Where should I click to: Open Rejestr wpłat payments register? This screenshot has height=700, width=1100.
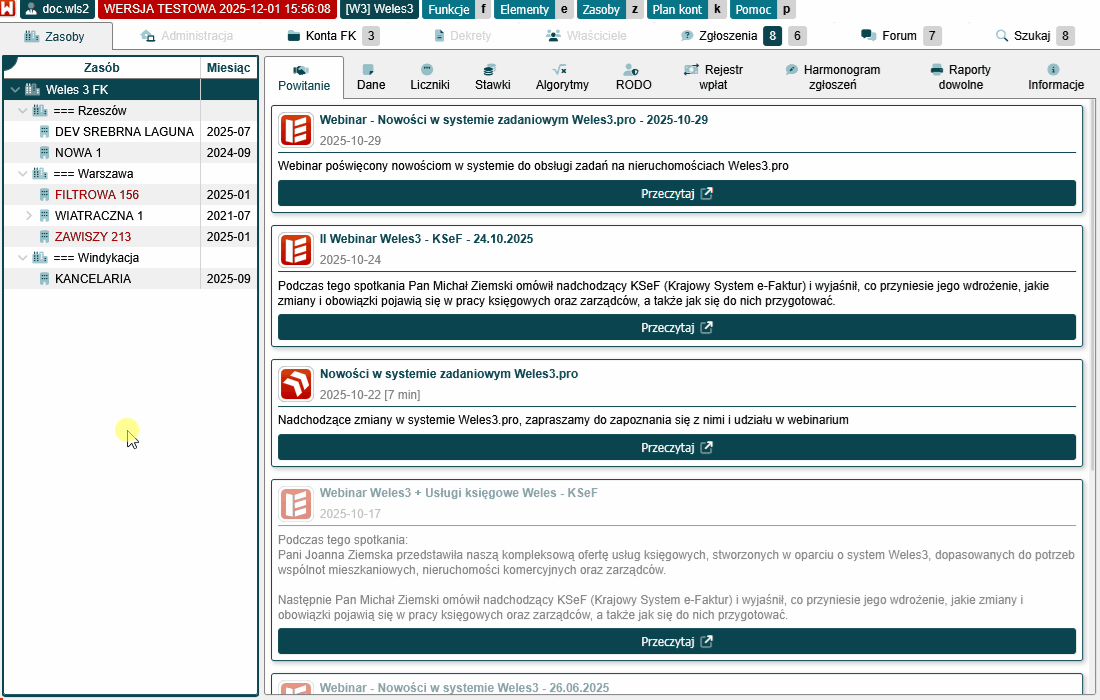715,77
